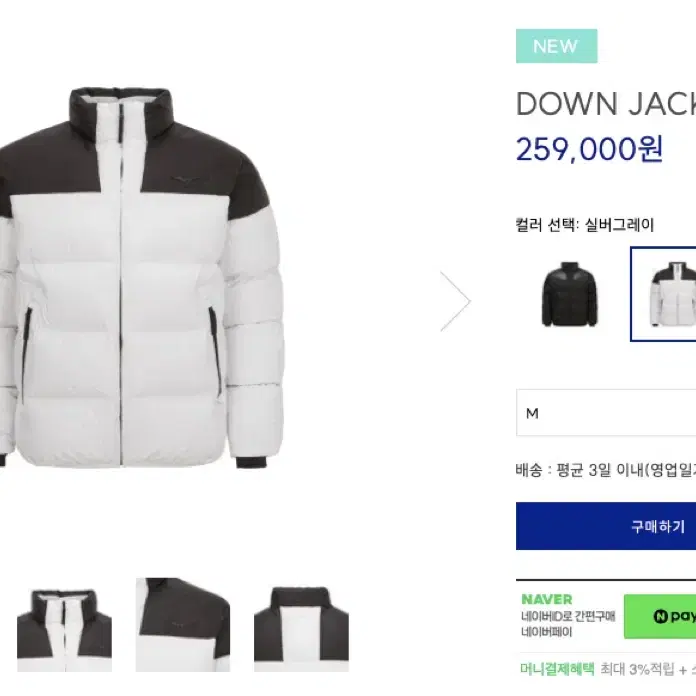Click the green Naver Pay button
Viewport: 696px width, 696px height.
(660, 617)
